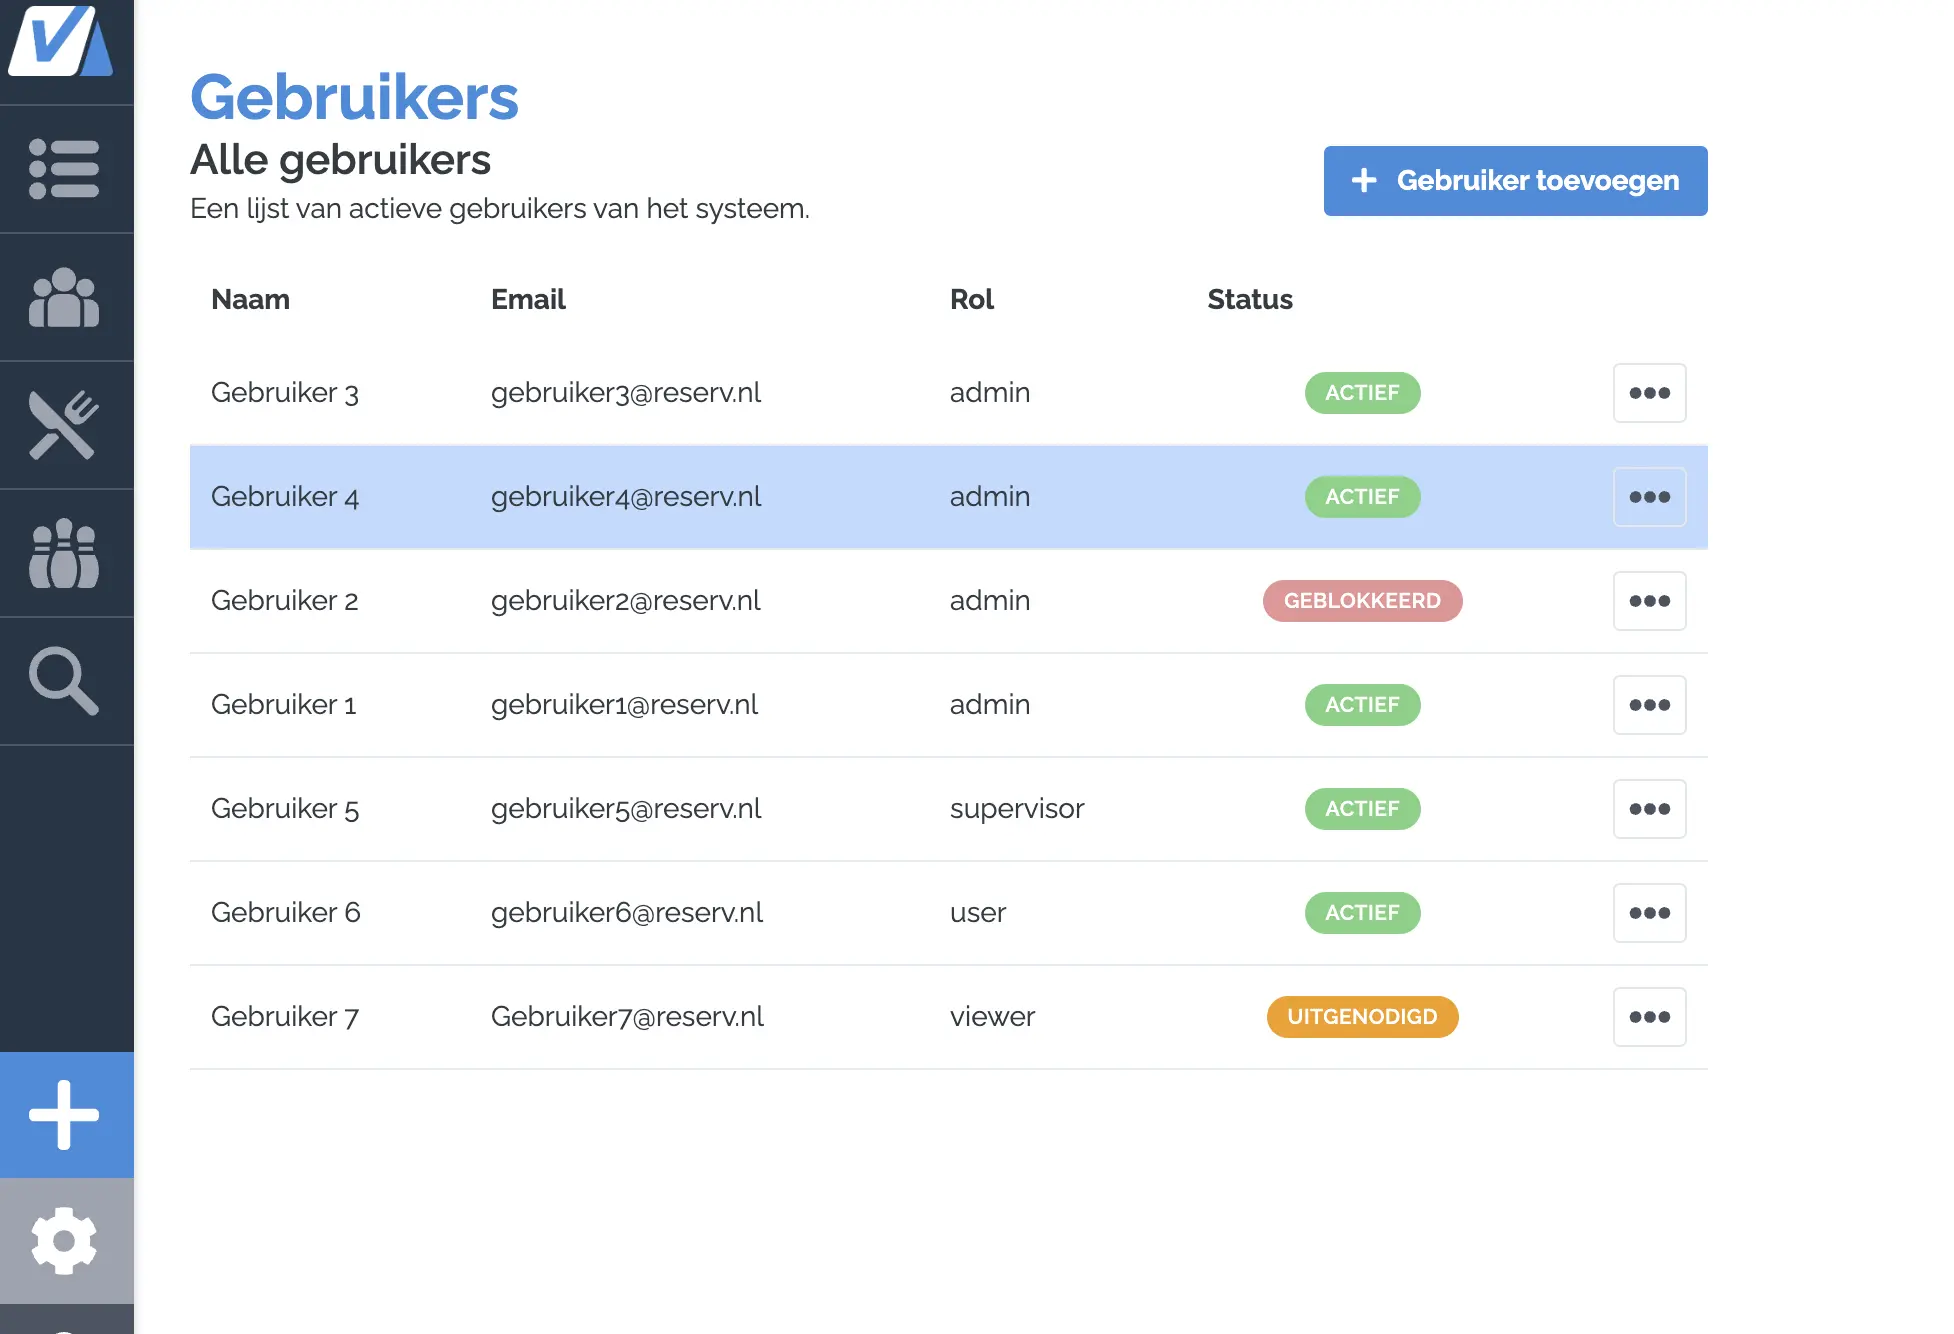Open actions menu for Gebruiker 5
Viewport: 1954px width, 1334px height.
pyautogui.click(x=1649, y=809)
